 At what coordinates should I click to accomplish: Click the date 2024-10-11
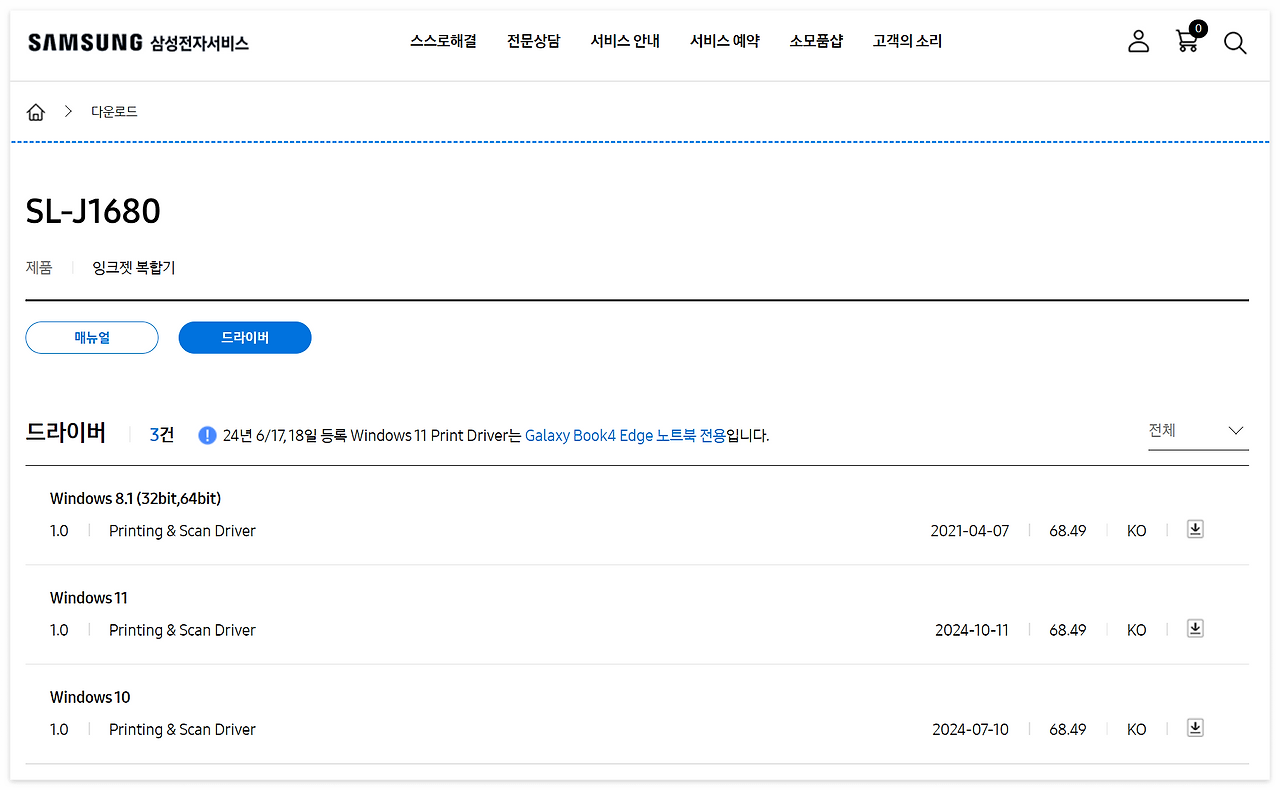coord(972,630)
